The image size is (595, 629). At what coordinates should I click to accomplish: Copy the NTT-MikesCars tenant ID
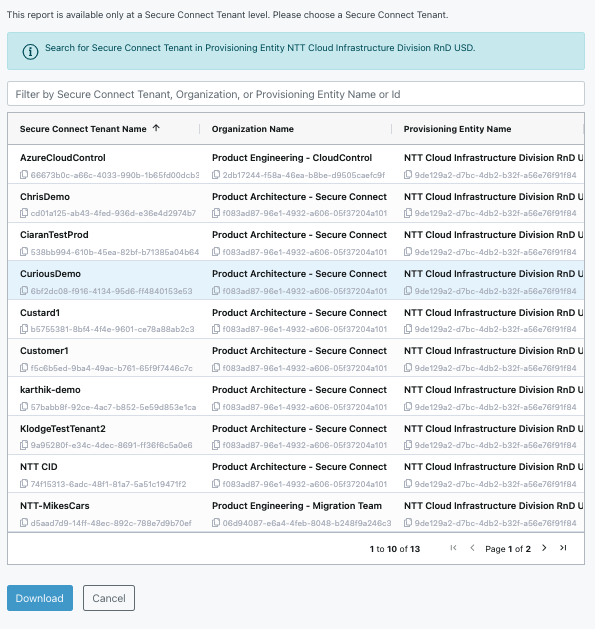(x=24, y=523)
